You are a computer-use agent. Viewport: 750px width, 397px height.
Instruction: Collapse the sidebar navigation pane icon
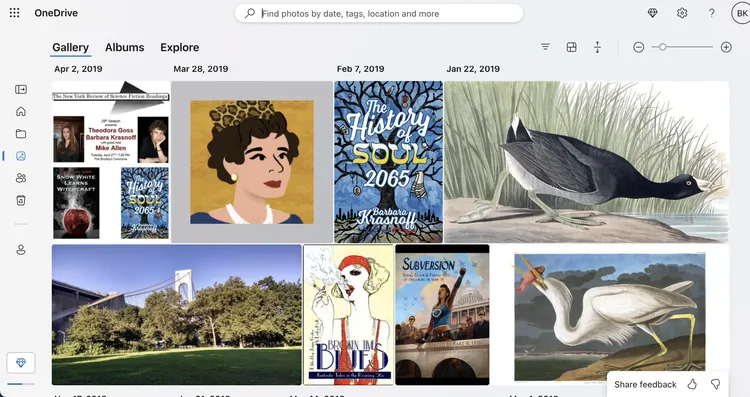21,89
